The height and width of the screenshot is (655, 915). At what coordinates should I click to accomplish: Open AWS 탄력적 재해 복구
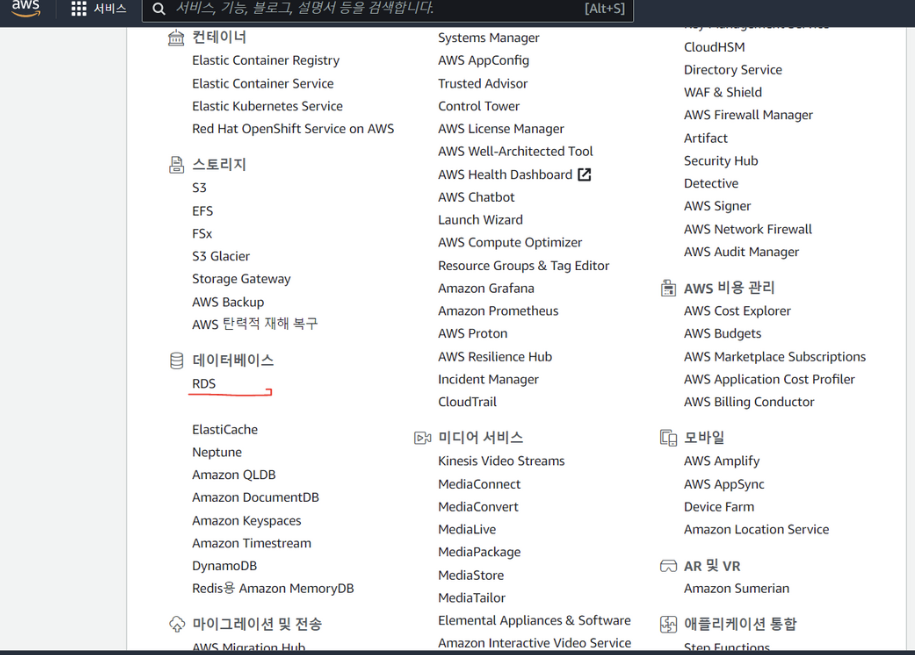[254, 324]
